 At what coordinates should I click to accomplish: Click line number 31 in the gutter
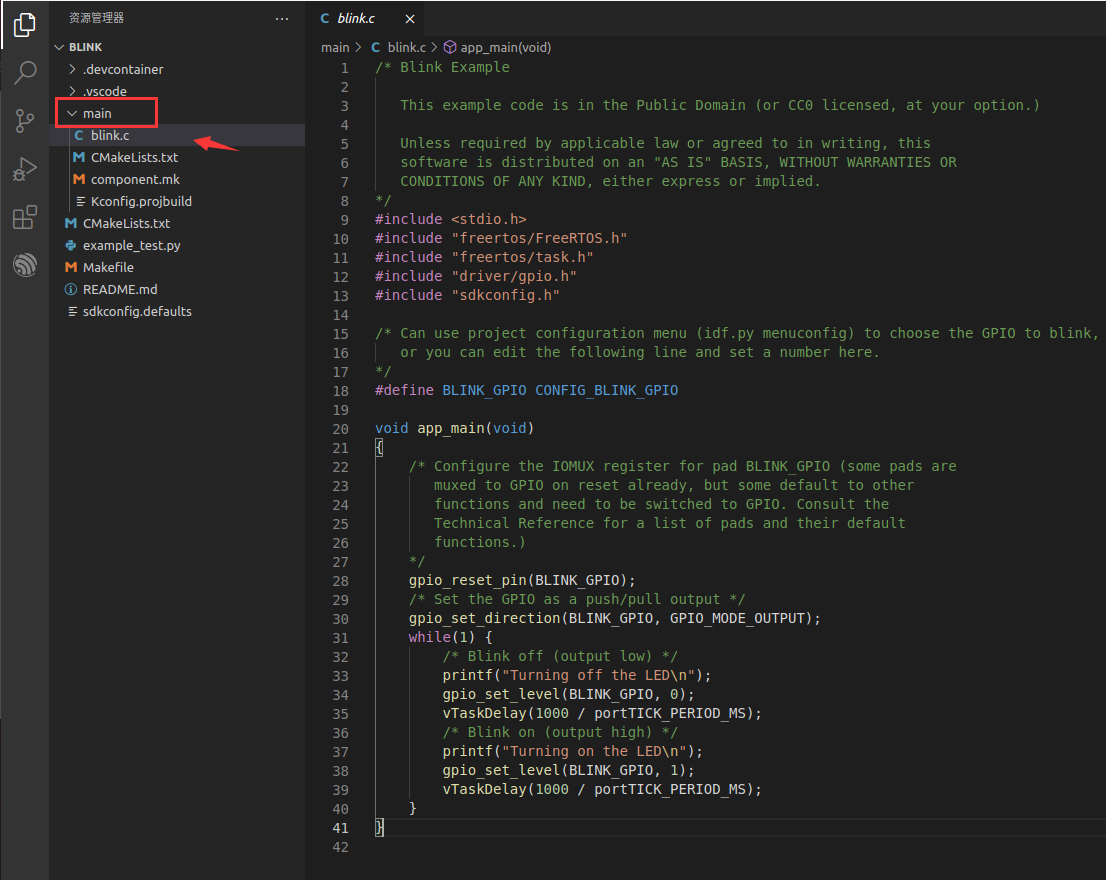pos(341,638)
